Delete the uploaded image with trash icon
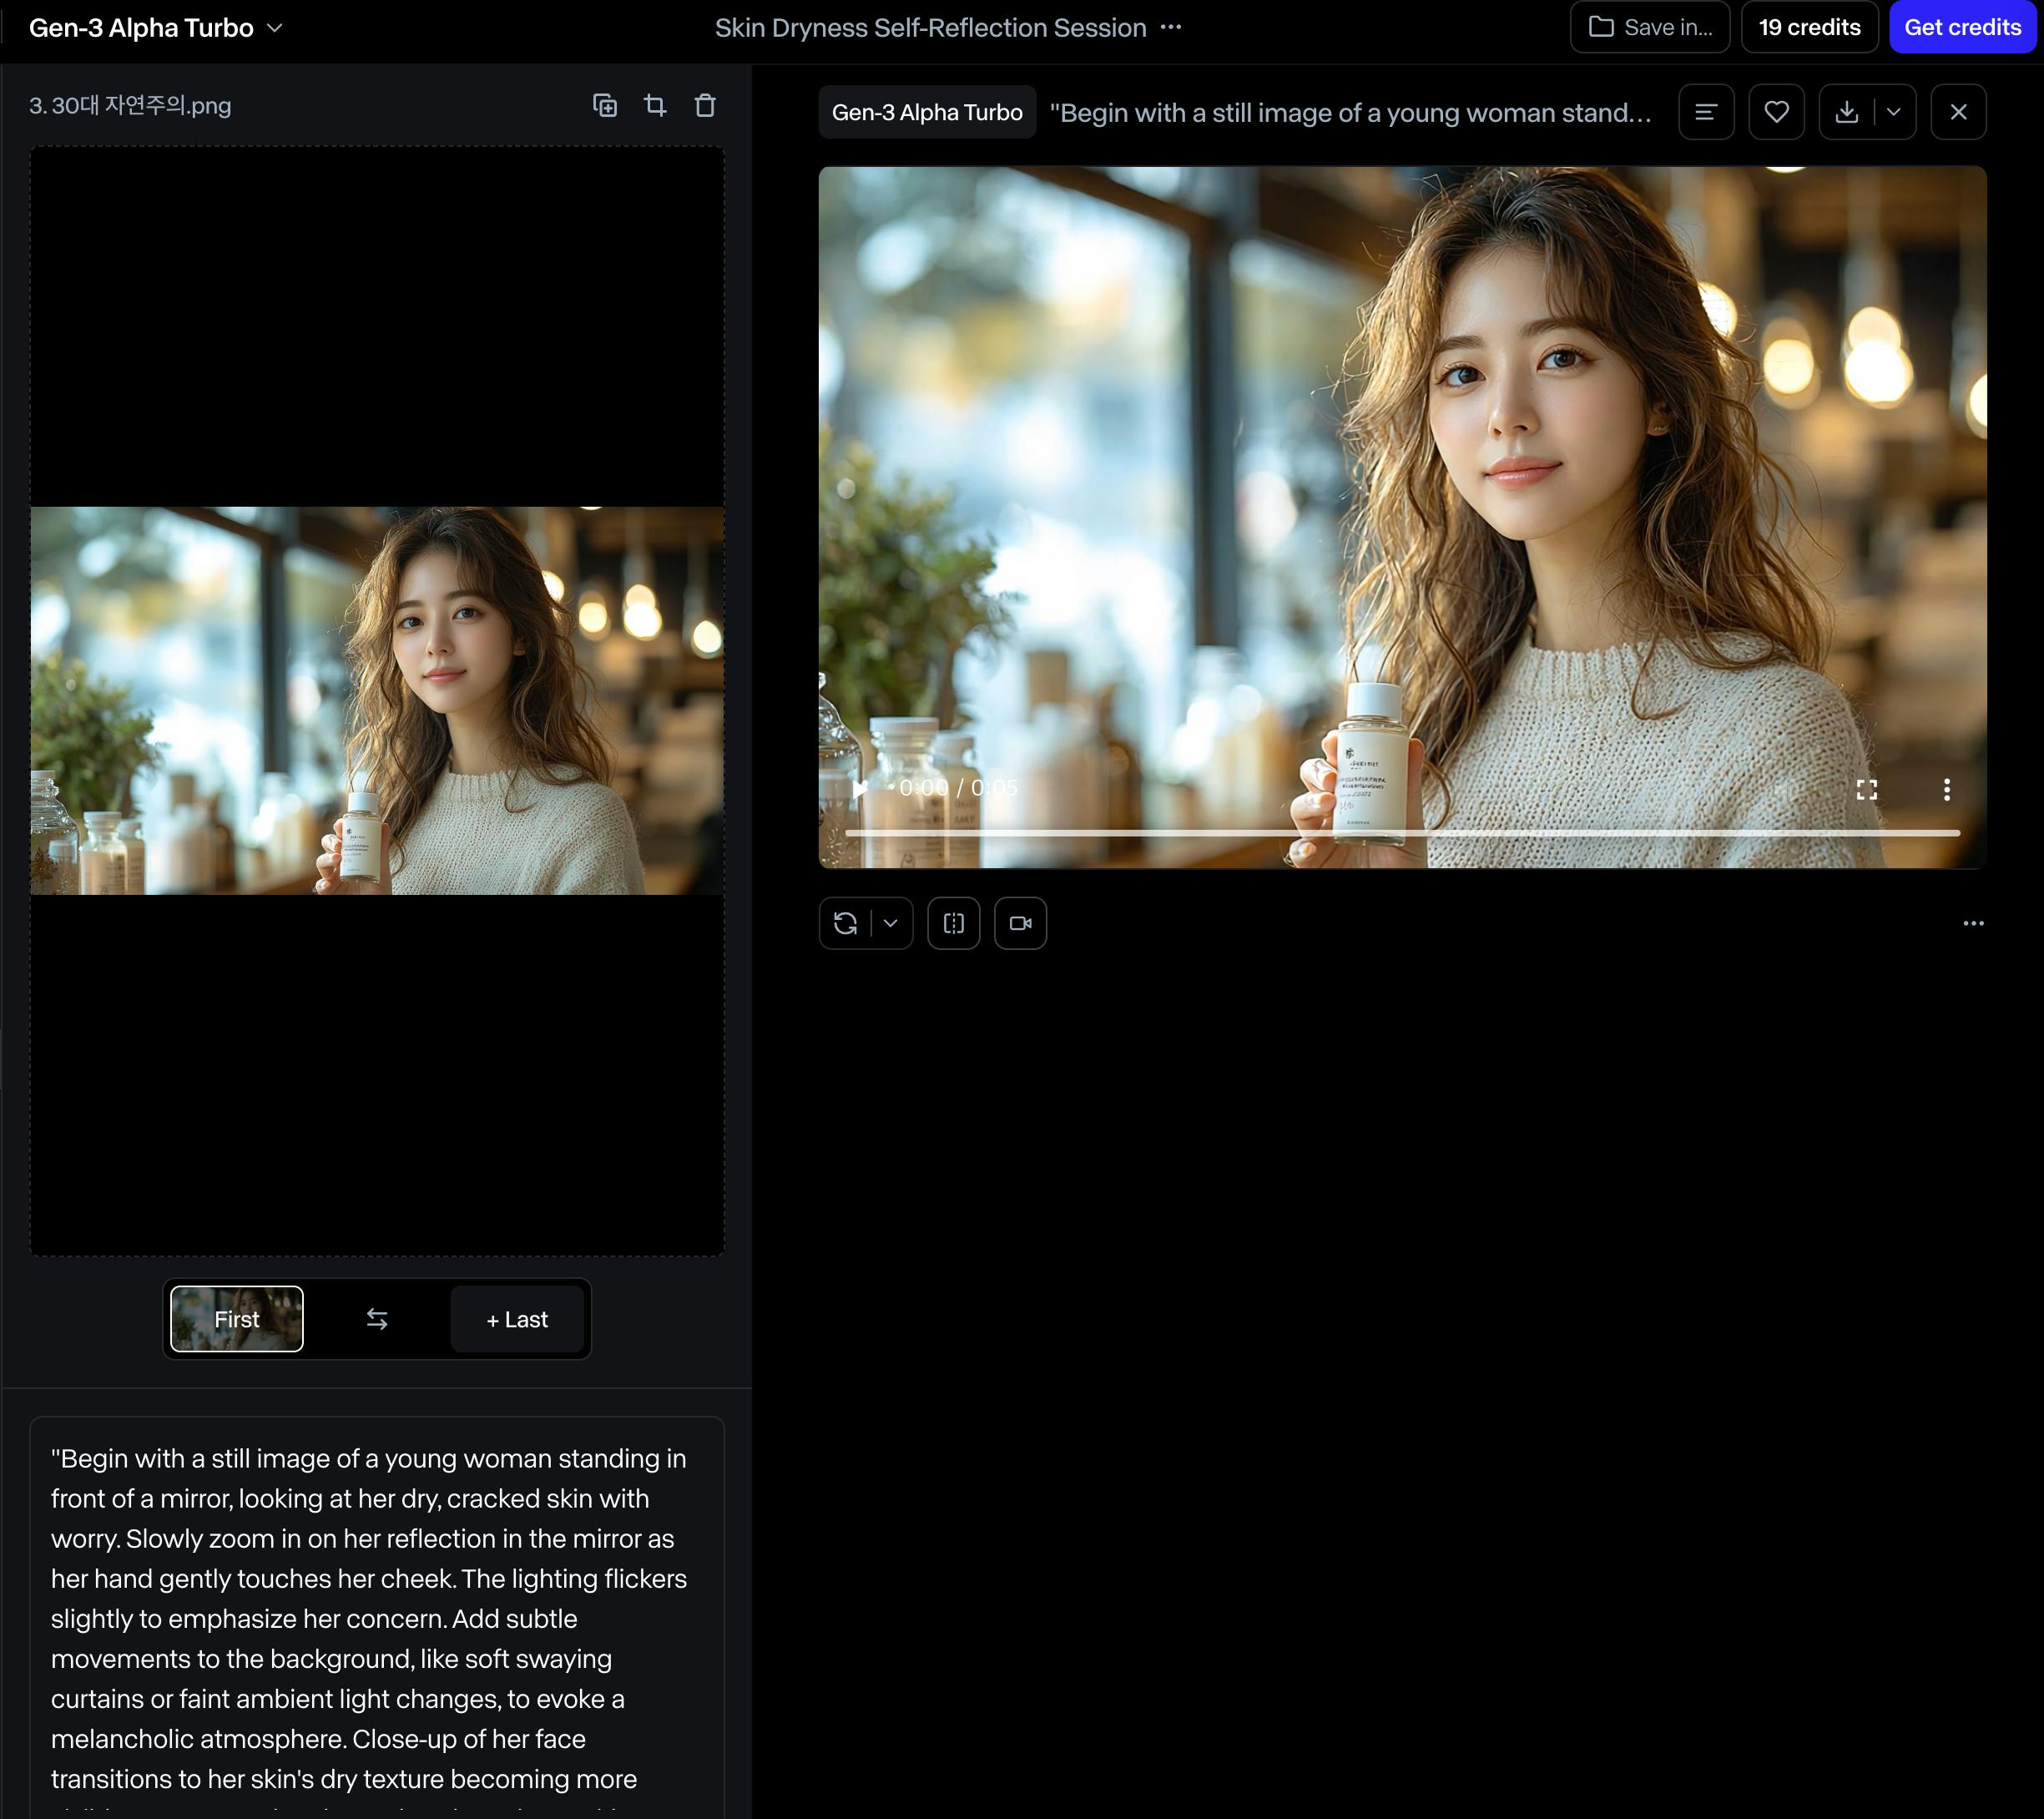This screenshot has width=2044, height=1819. click(x=705, y=105)
